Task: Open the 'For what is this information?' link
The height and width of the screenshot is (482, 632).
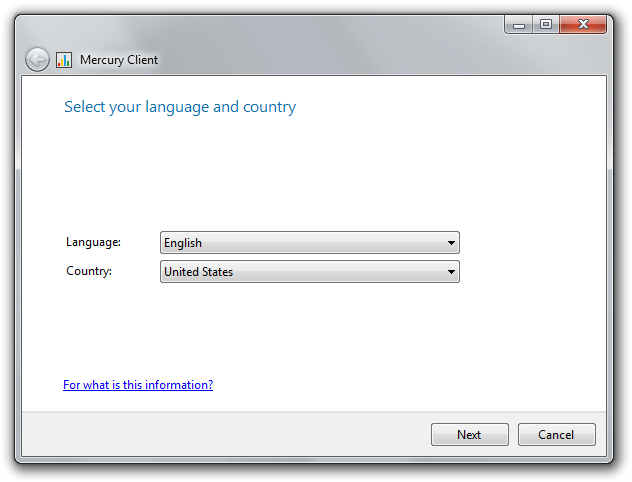Action: [x=138, y=385]
